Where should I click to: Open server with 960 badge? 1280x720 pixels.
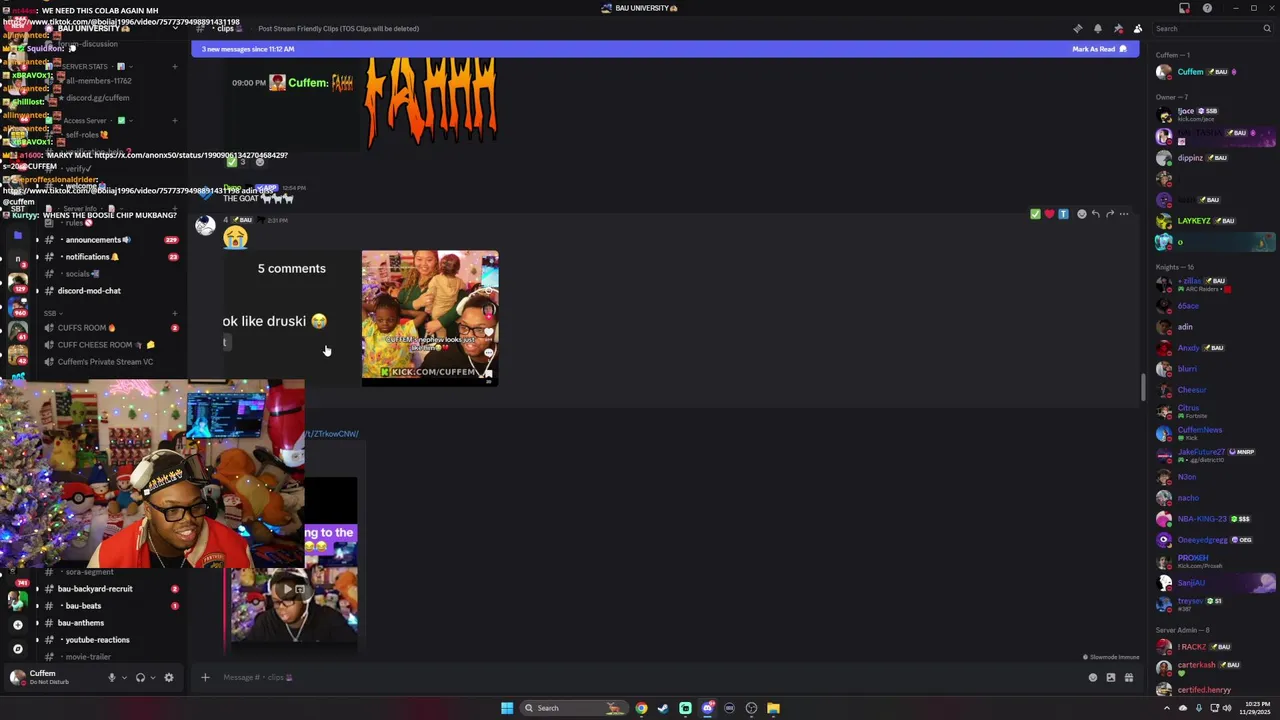coord(17,309)
